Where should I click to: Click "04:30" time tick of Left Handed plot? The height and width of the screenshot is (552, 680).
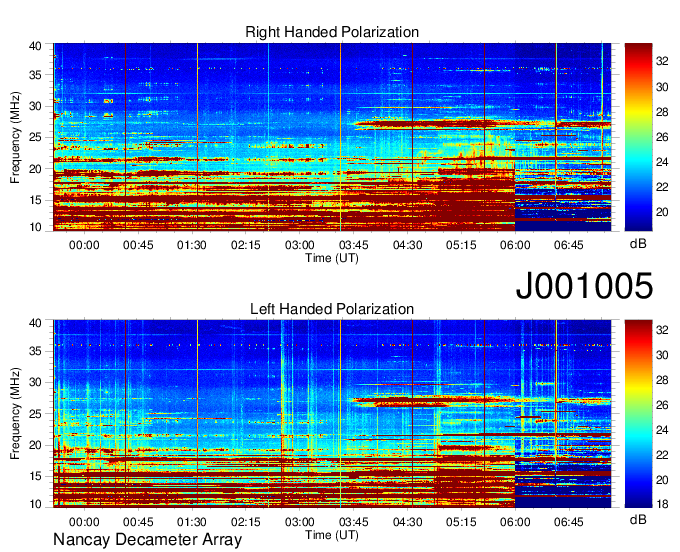pyautogui.click(x=407, y=522)
